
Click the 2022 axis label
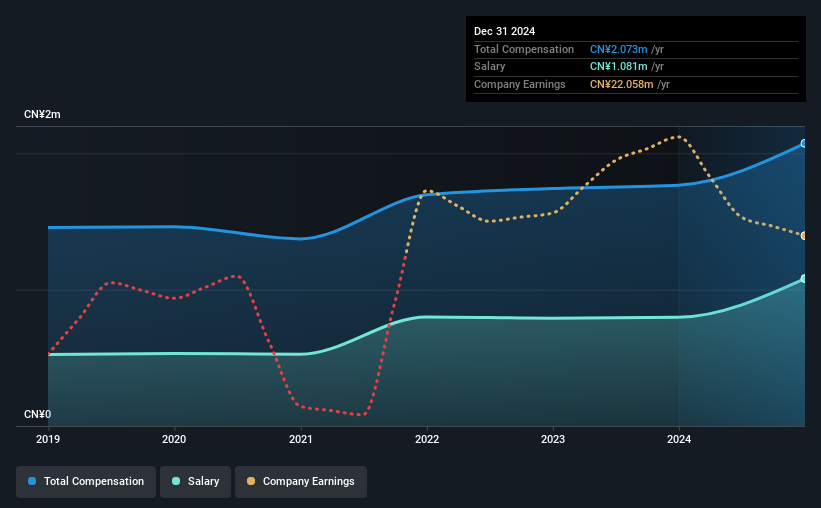tap(427, 439)
